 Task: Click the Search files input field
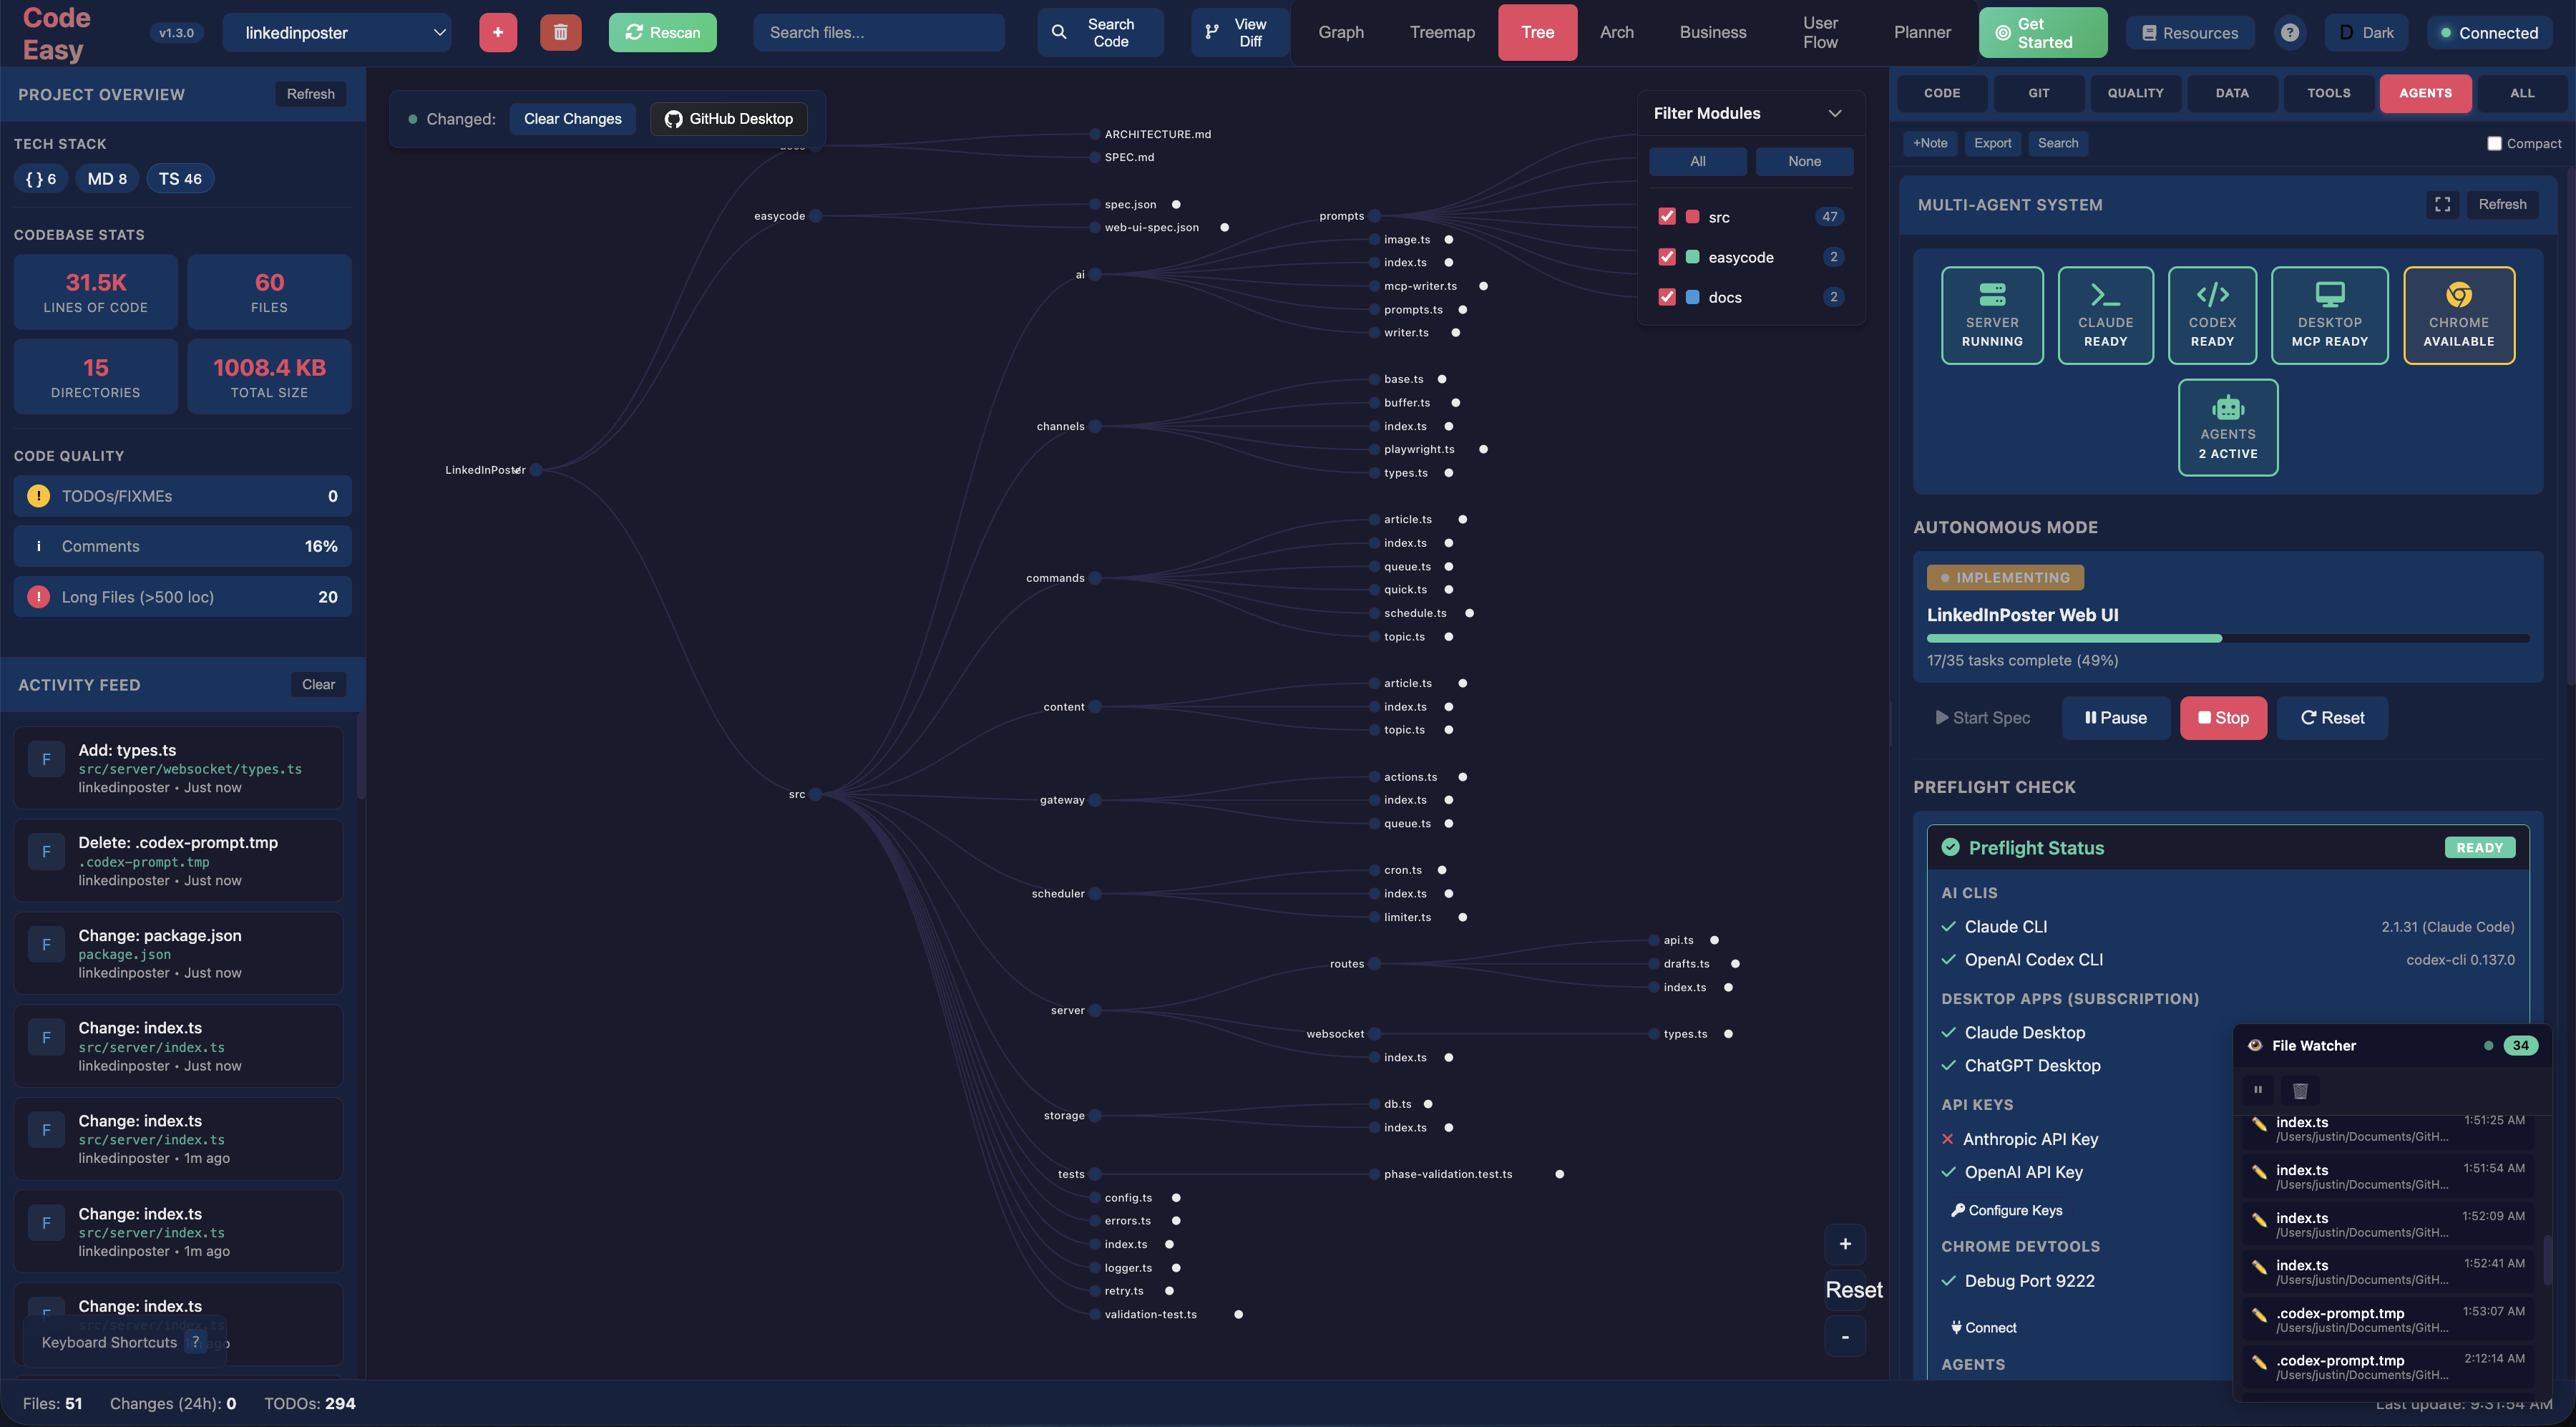click(878, 32)
